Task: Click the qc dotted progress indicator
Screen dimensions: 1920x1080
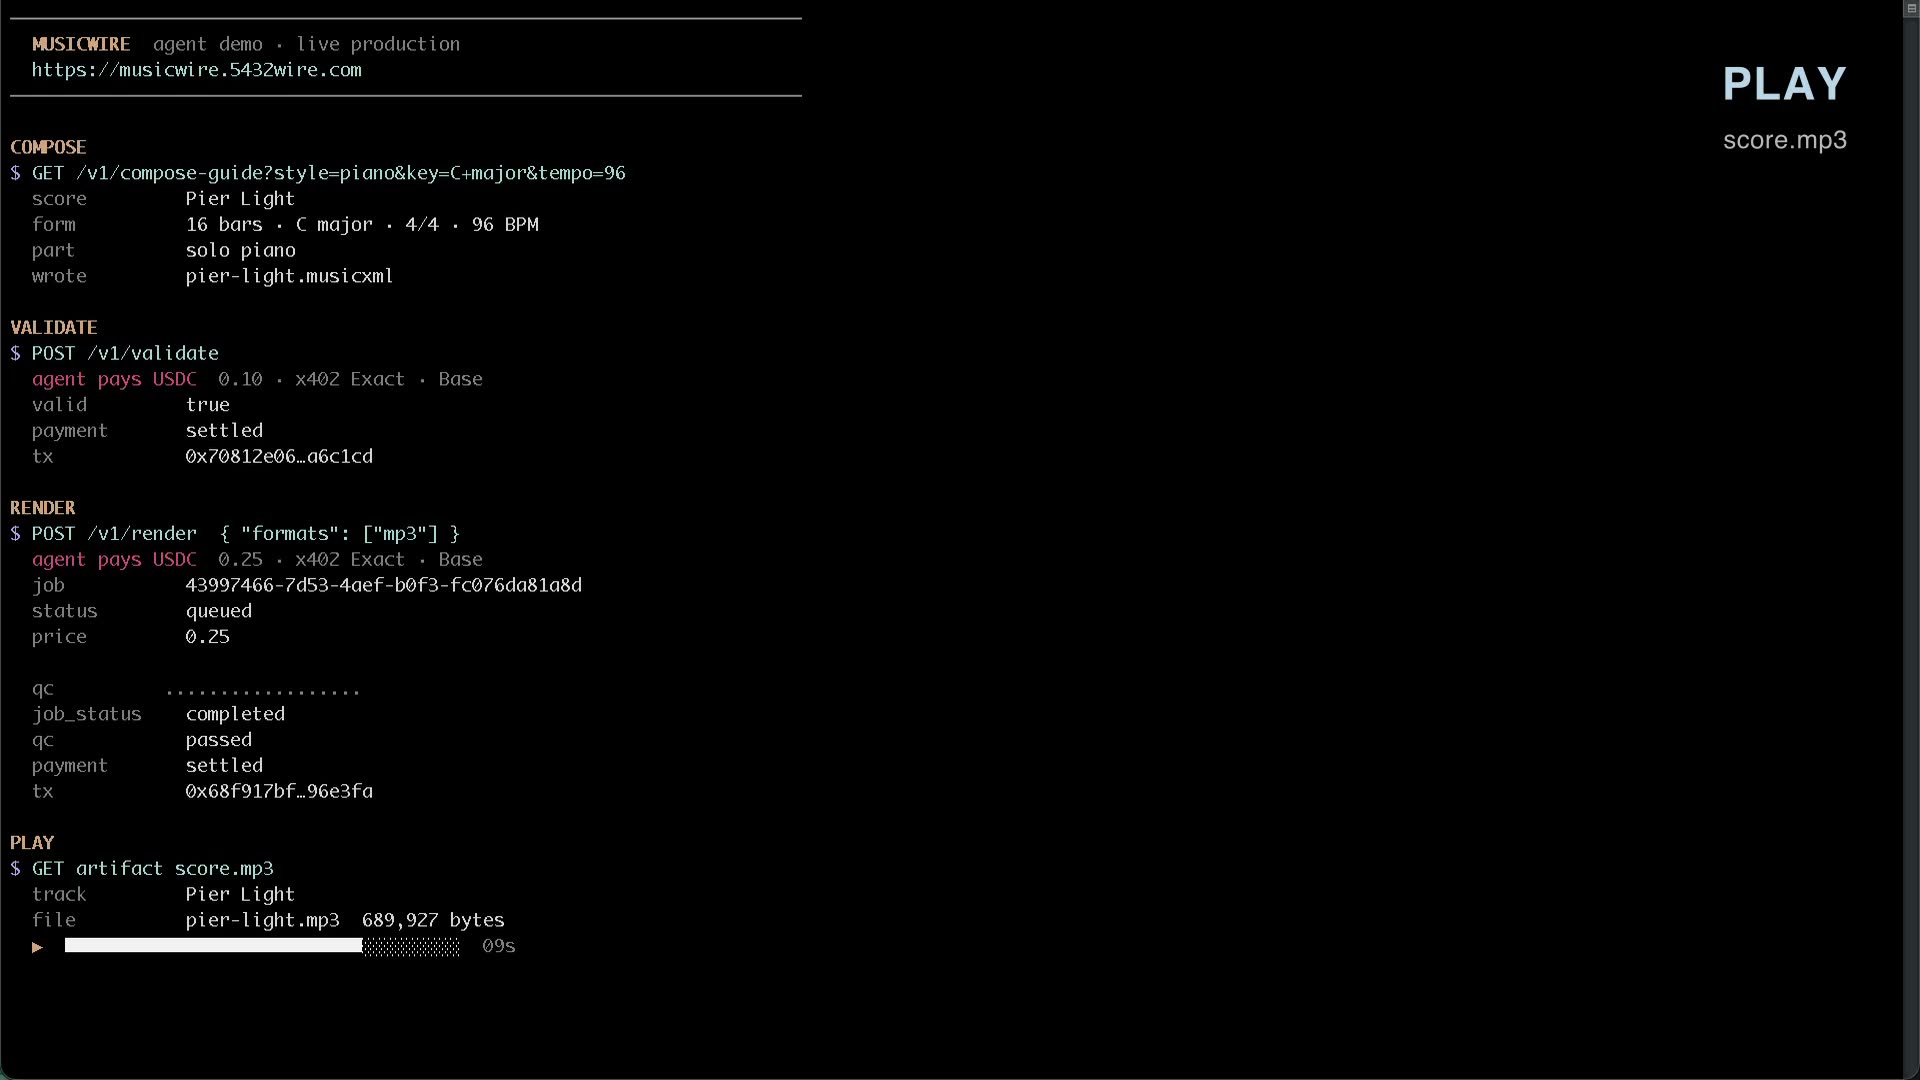Action: pyautogui.click(x=263, y=692)
